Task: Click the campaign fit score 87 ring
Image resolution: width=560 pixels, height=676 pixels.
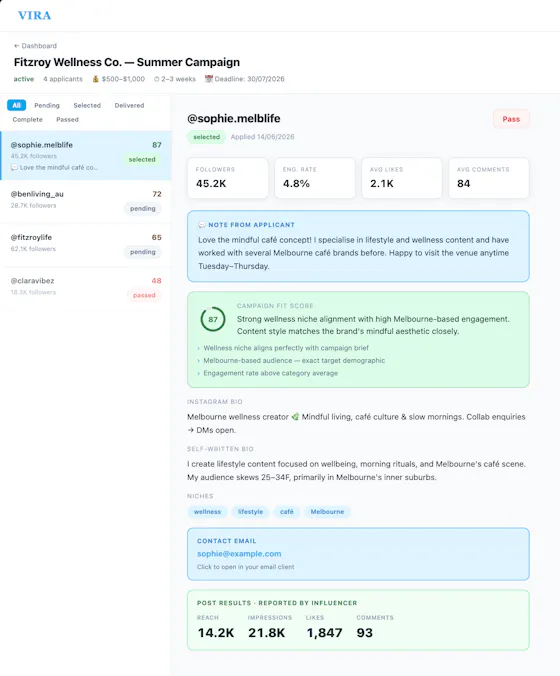Action: pos(213,319)
